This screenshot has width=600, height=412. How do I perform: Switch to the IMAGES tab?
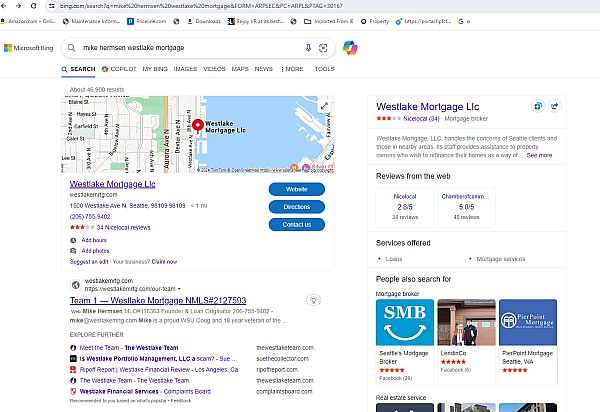(x=185, y=69)
